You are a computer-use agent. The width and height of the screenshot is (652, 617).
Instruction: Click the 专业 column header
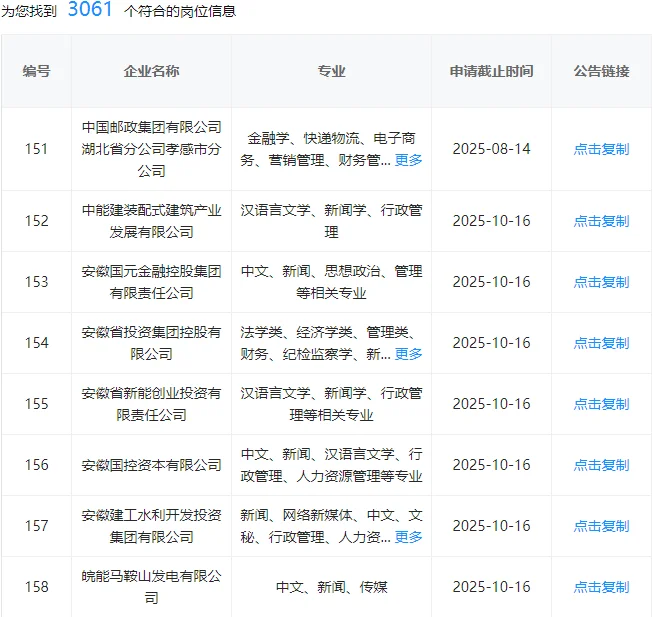pos(331,71)
